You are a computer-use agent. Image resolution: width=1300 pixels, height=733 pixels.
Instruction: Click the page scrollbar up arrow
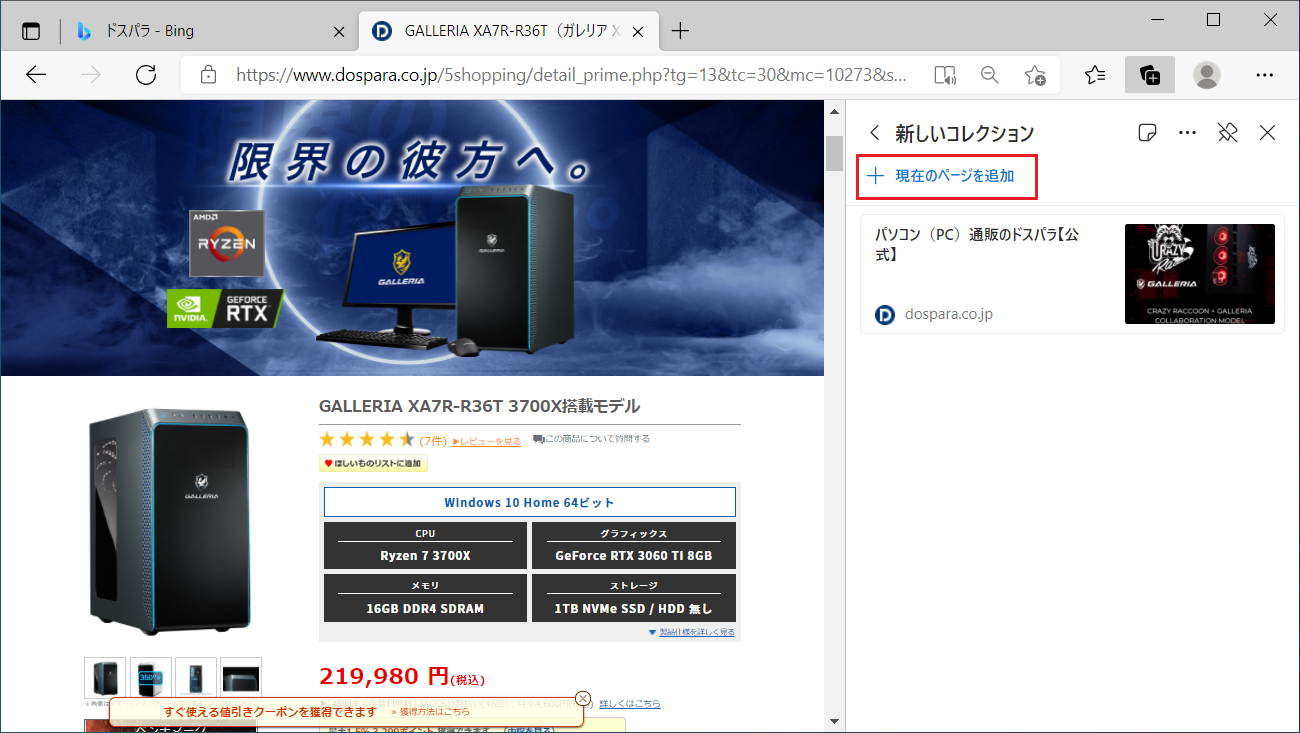coord(834,111)
